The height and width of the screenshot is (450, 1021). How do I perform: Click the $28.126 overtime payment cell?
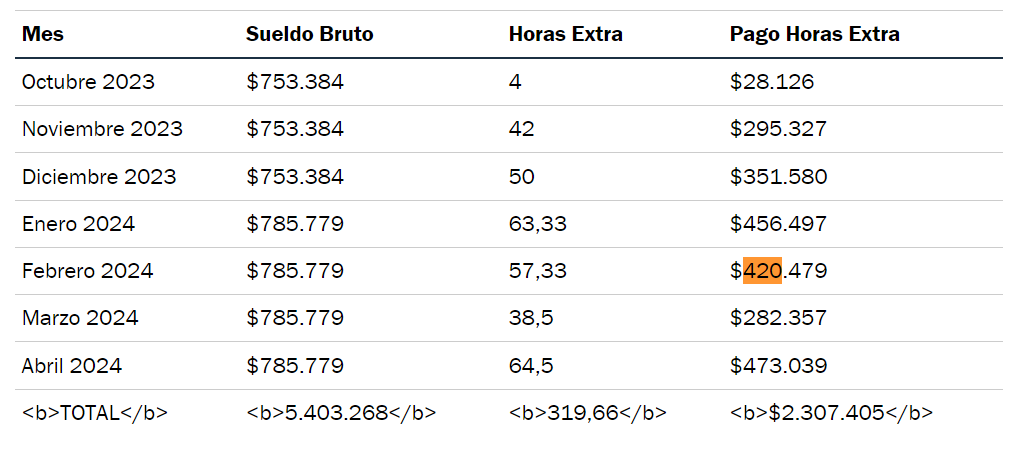click(x=771, y=82)
